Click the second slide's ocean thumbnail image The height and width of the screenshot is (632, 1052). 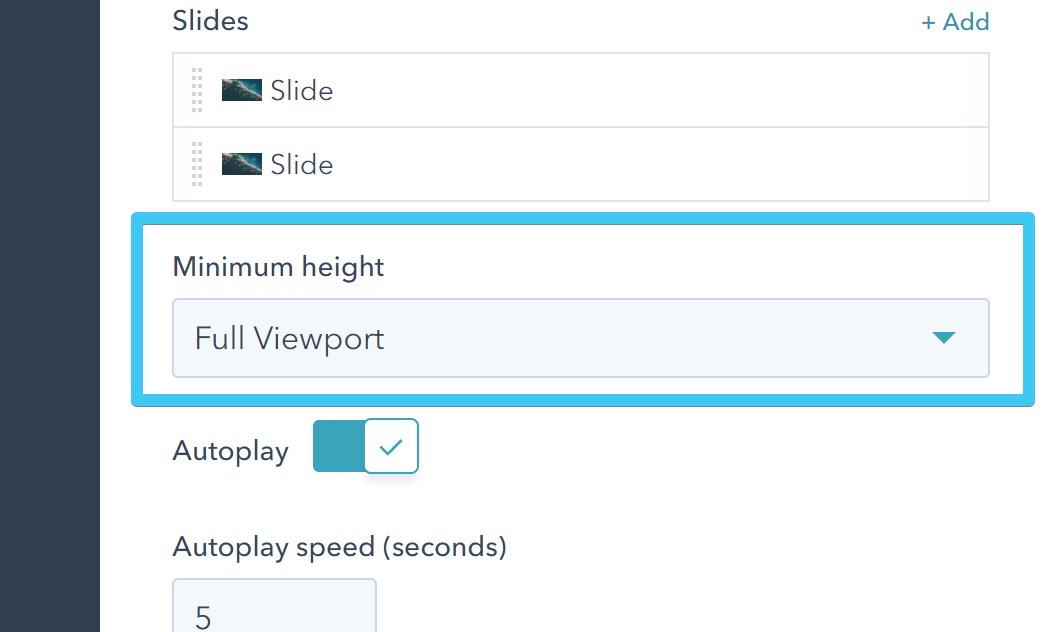coord(241,164)
